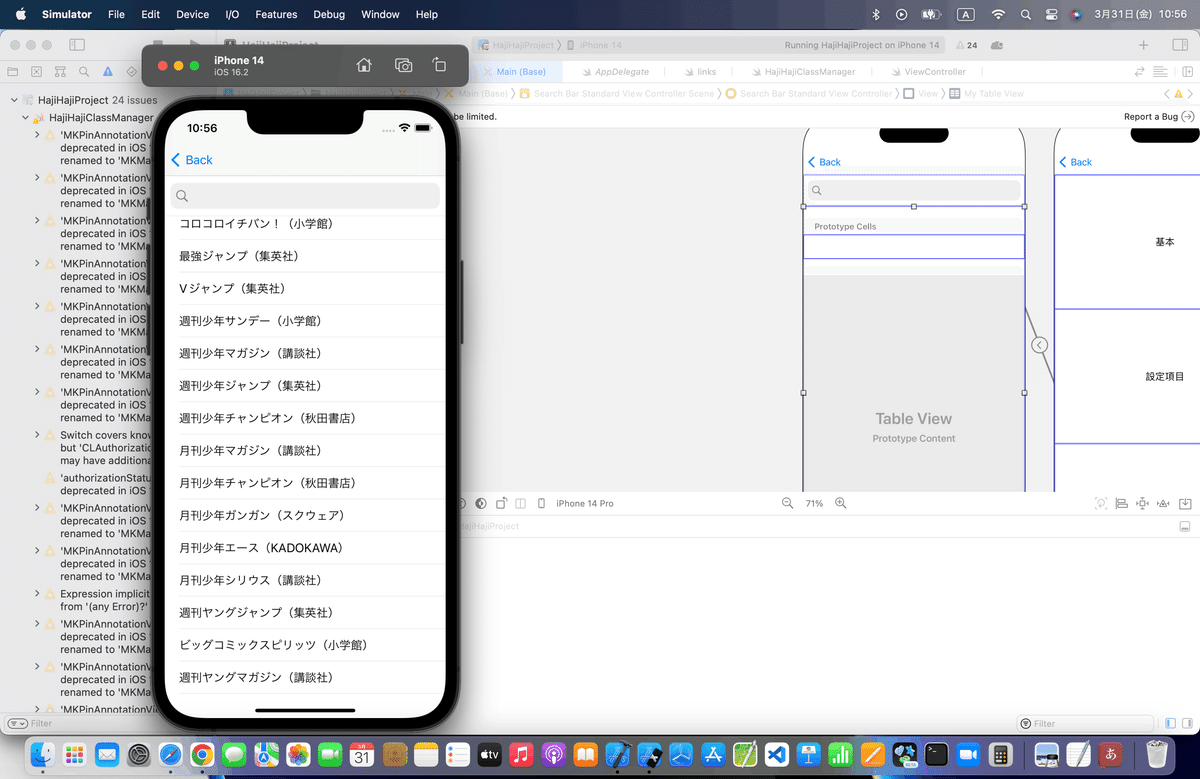Tap Back in the simulator navigation bar
The width and height of the screenshot is (1200, 779).
click(192, 160)
